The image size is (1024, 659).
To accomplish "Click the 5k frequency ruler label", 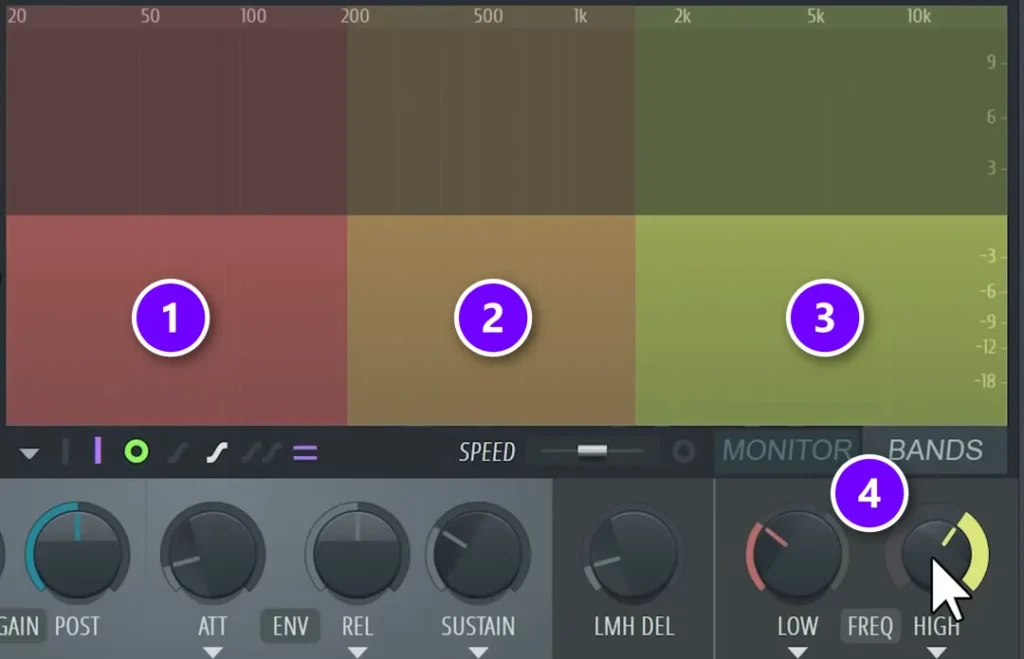I will tap(816, 16).
